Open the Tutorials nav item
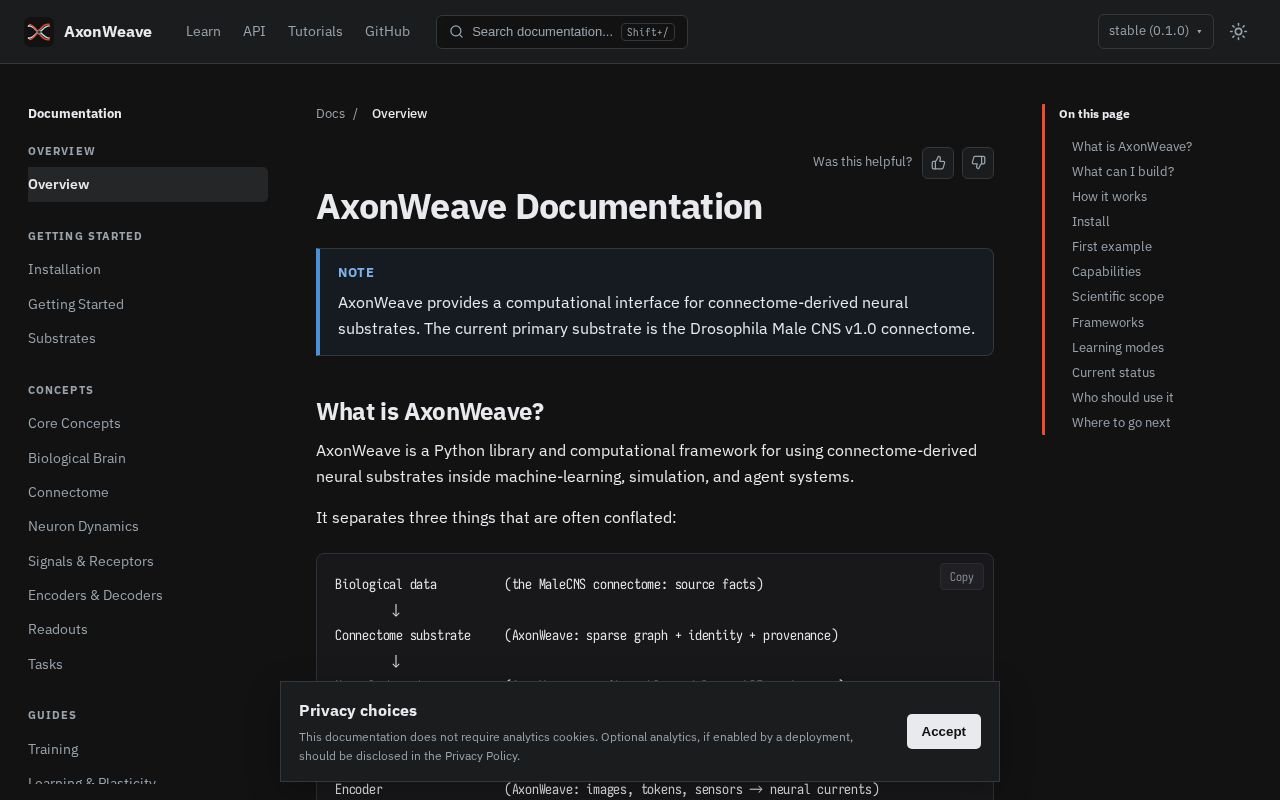1280x800 pixels. coord(315,31)
